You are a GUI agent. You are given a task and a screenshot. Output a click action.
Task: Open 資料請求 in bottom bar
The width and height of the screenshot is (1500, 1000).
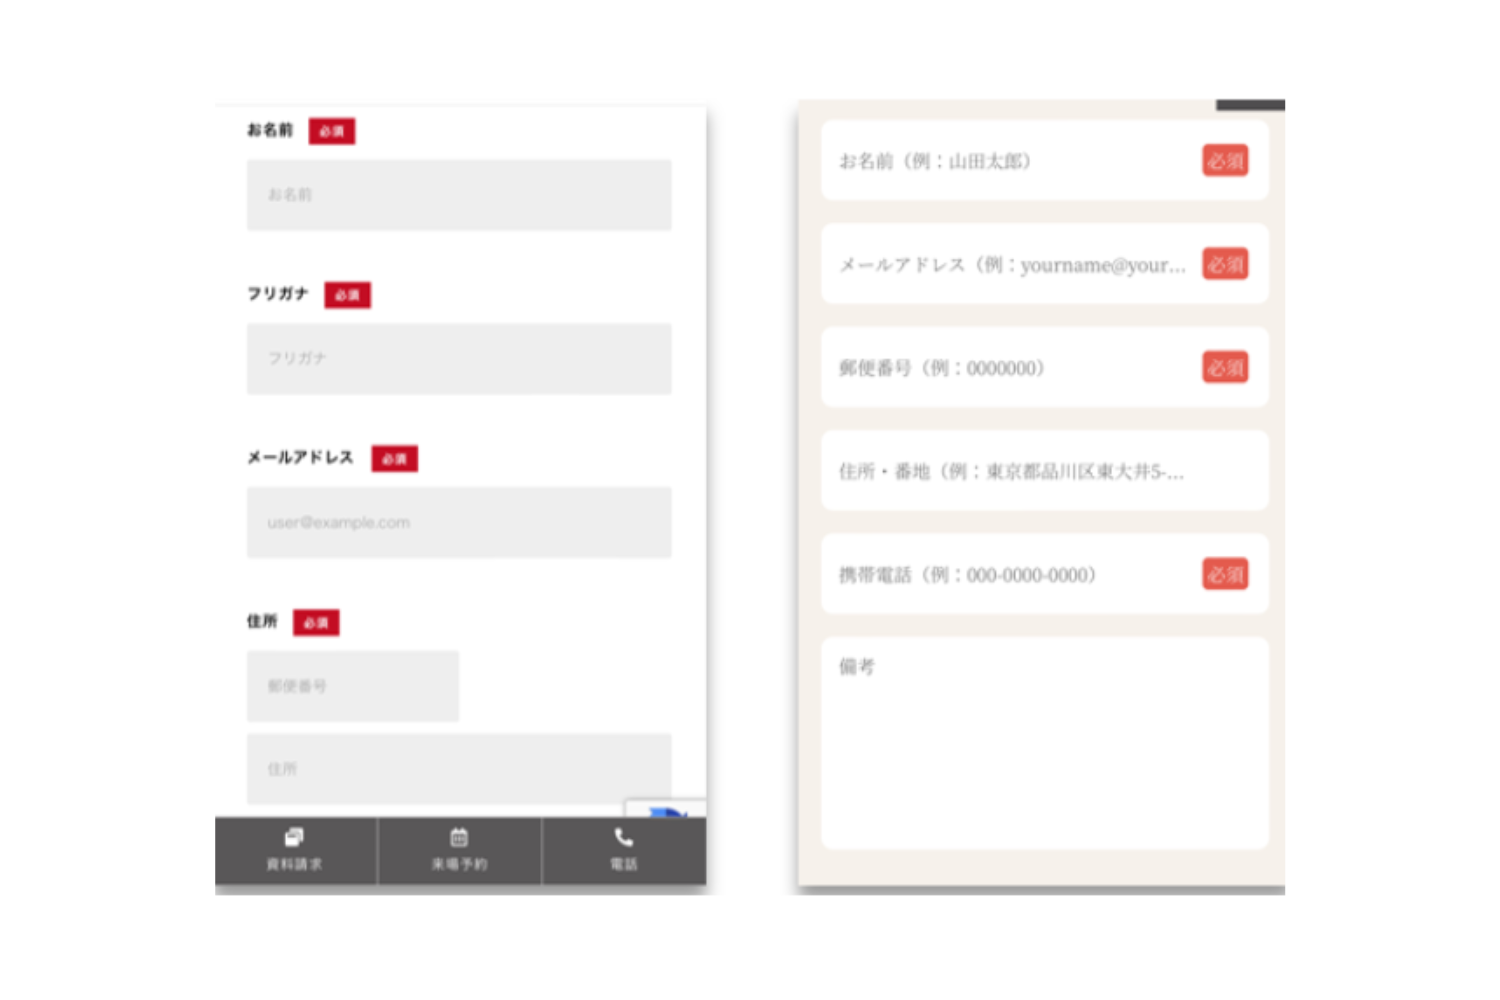coord(295,851)
